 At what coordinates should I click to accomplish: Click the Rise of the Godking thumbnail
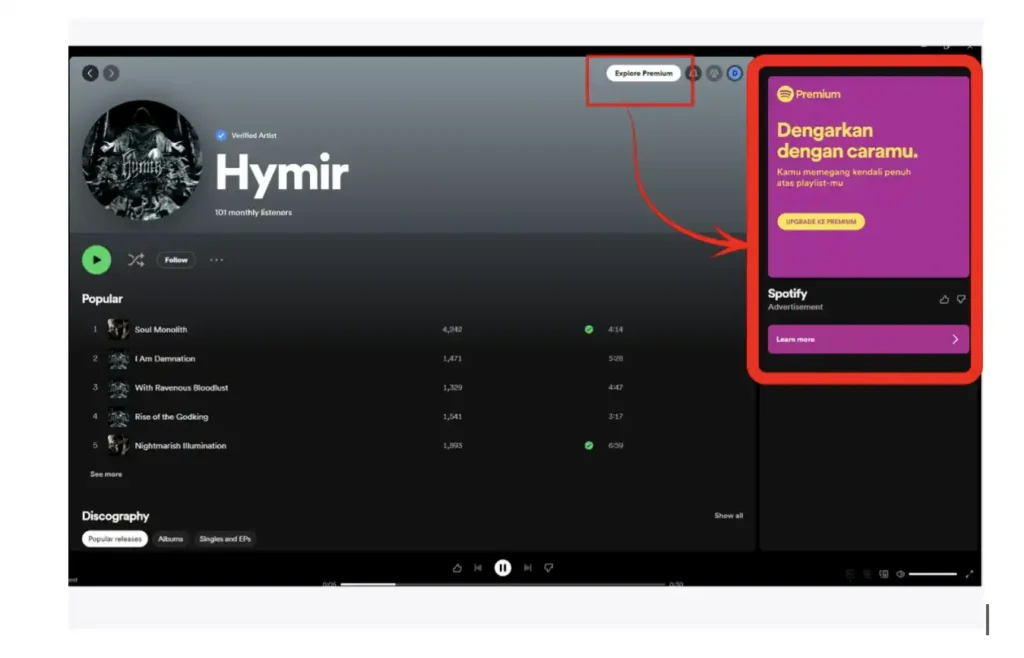pos(118,416)
